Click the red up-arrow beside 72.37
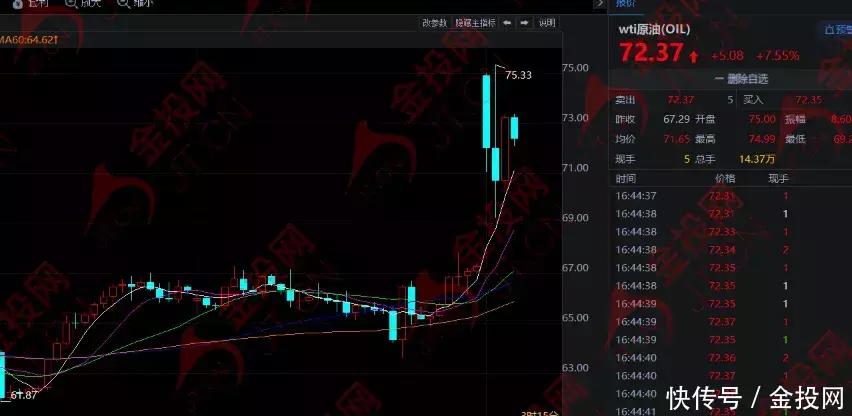This screenshot has height=416, width=852. pyautogui.click(x=694, y=56)
